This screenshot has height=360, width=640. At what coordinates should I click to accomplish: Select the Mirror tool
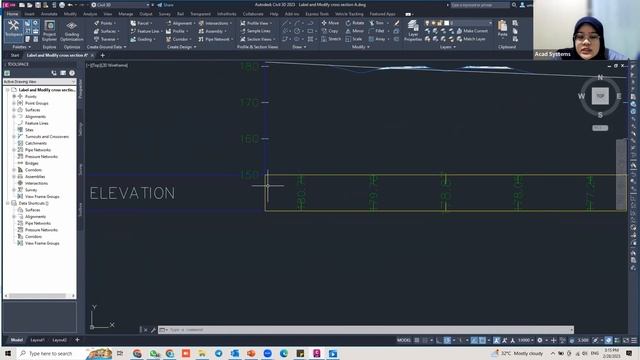point(354,31)
